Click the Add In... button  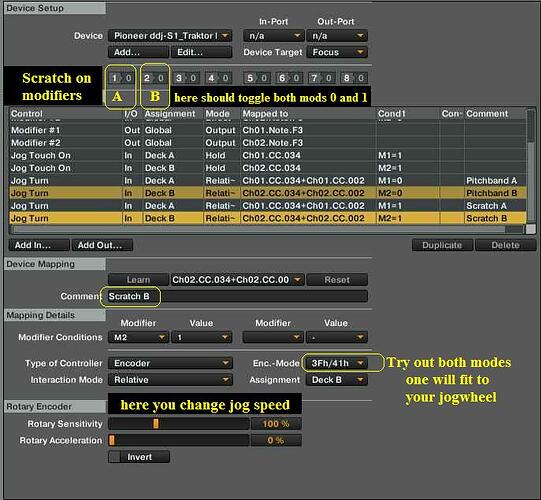pos(39,245)
